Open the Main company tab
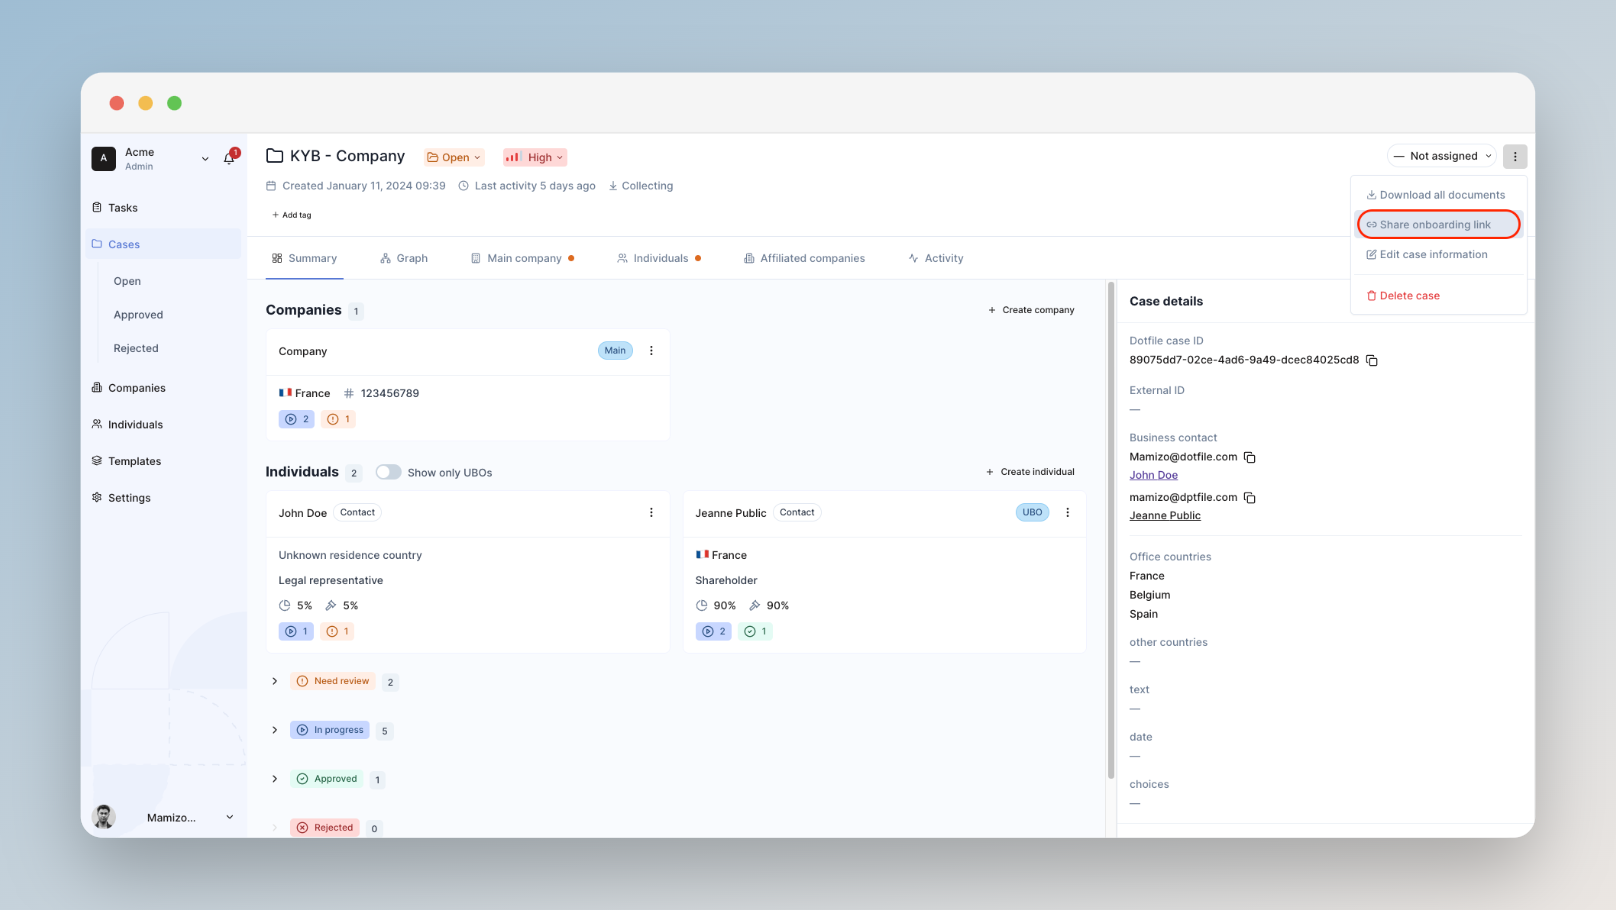Image resolution: width=1616 pixels, height=910 pixels. 522,258
